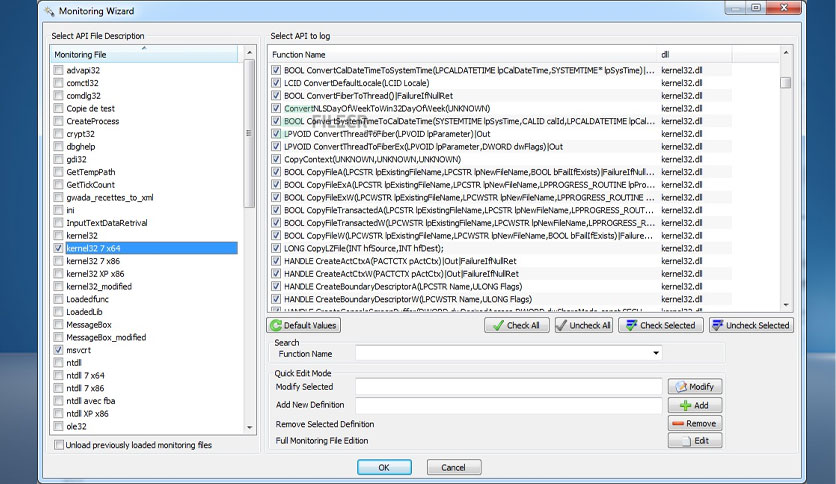Click the monitoring file list scroll-up arrow
Screen dimensions: 836x484
click(x=250, y=53)
